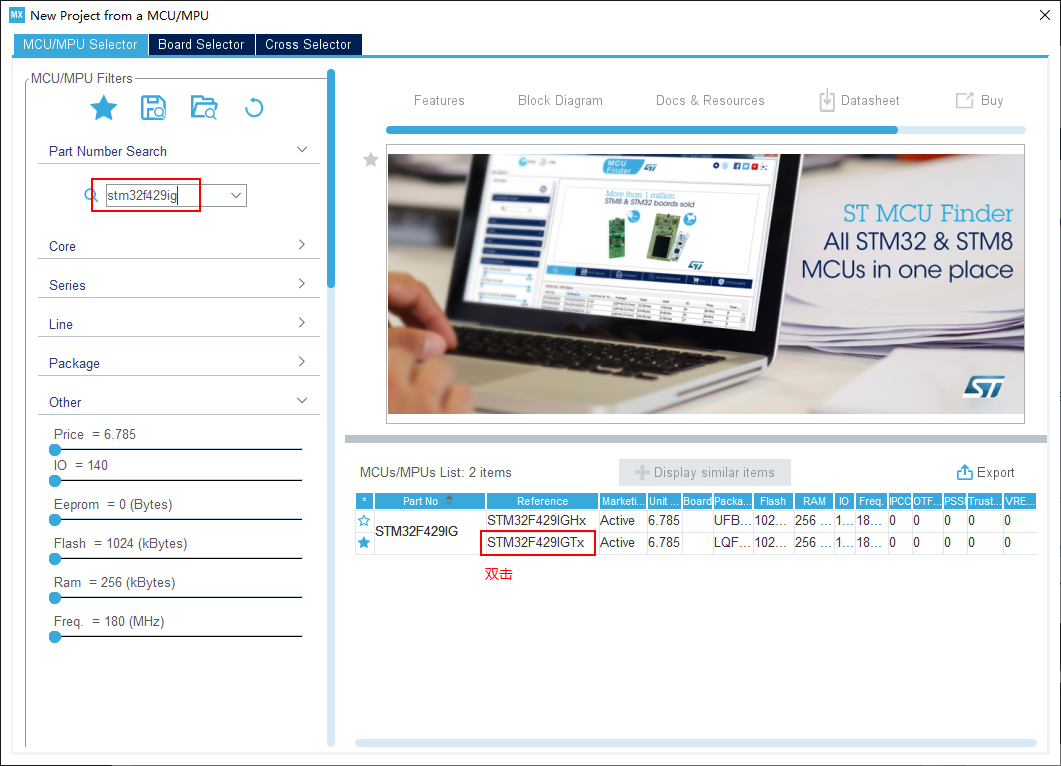
Task: Click the Price slider handle
Action: point(55,449)
